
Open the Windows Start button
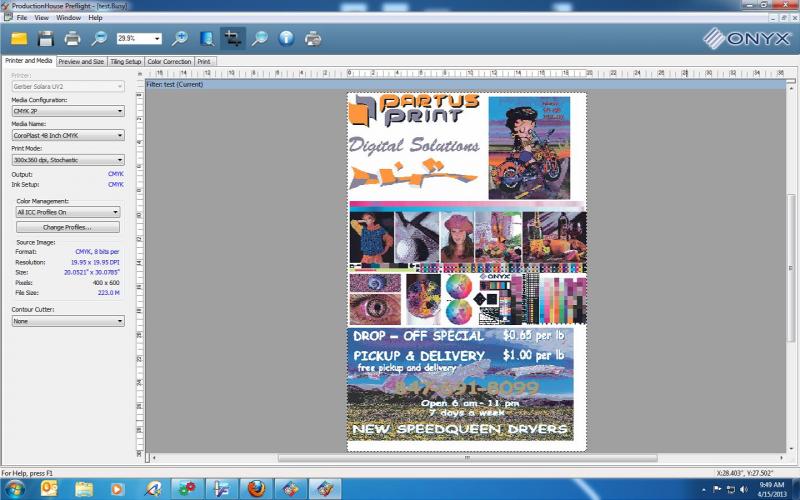pos(14,489)
